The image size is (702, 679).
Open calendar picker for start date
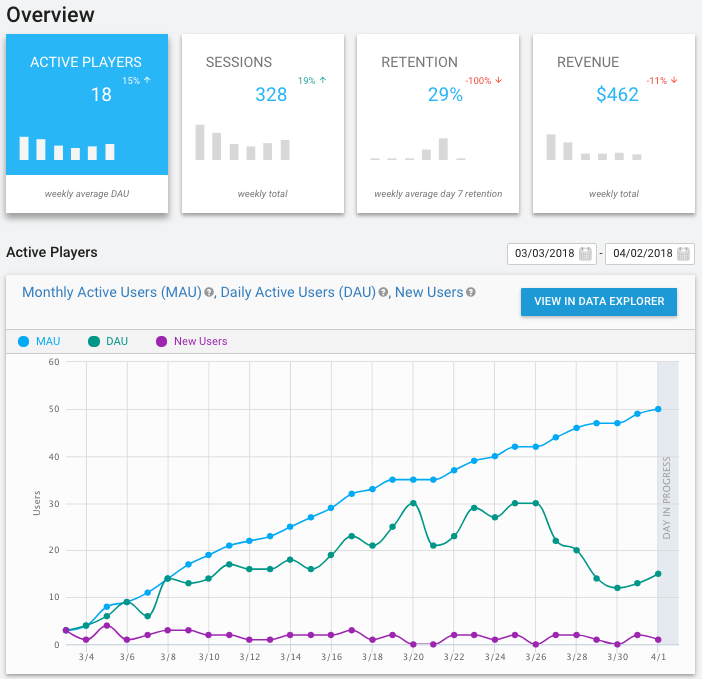(586, 254)
